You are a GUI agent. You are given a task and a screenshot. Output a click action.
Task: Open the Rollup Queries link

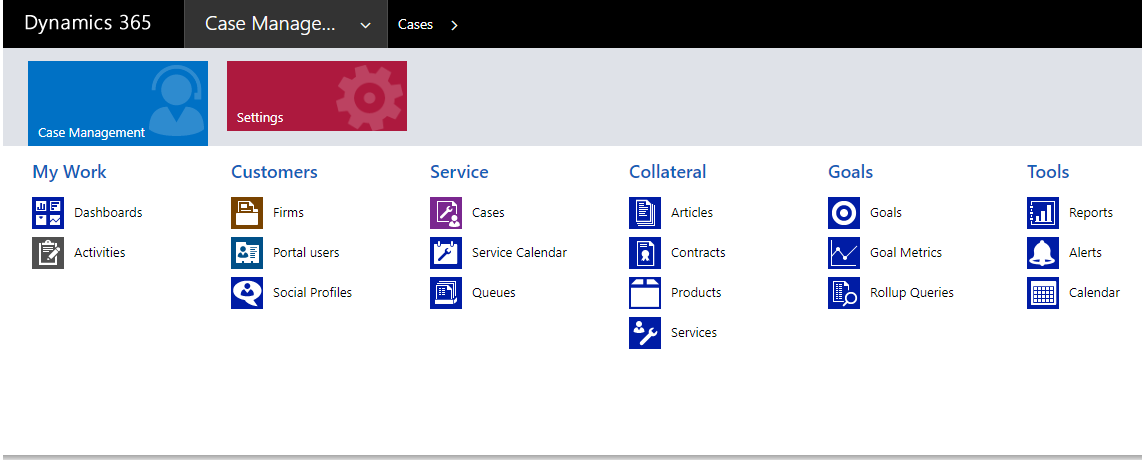click(x=912, y=293)
